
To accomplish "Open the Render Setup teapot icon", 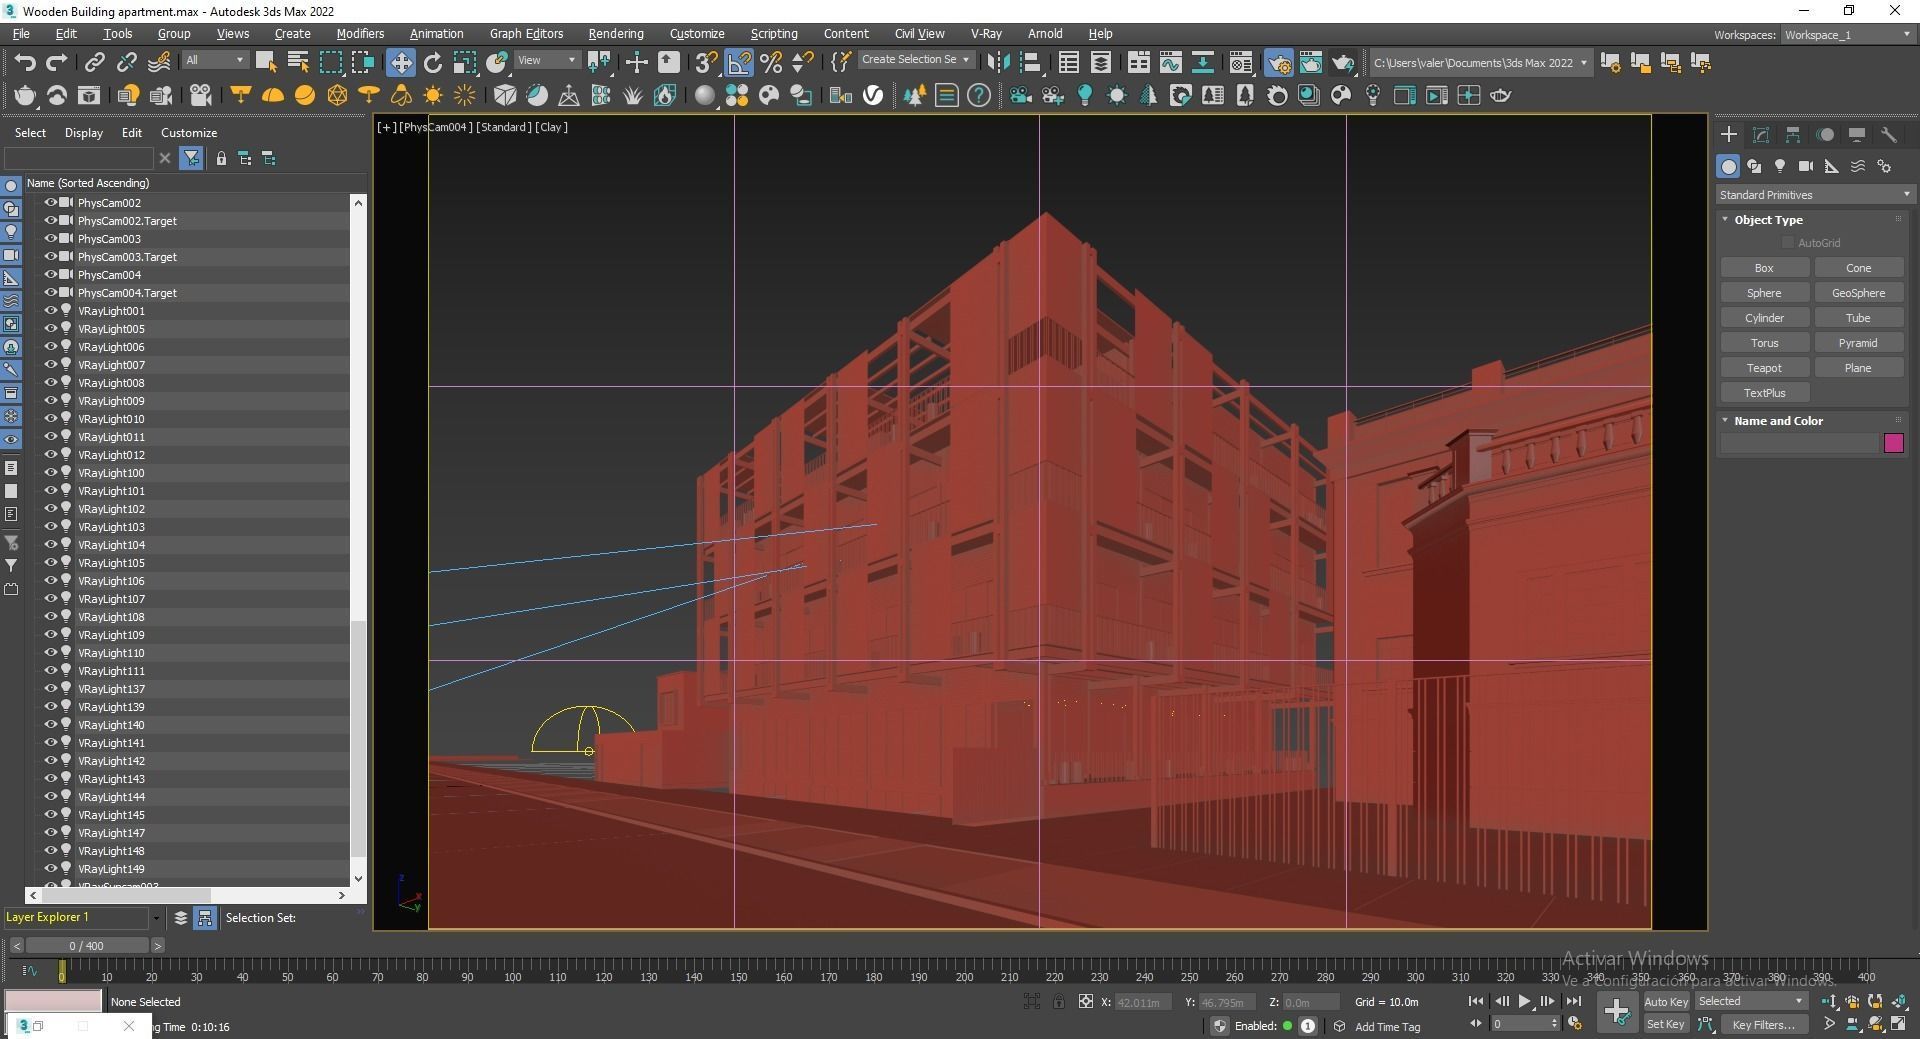I will [x=1278, y=62].
